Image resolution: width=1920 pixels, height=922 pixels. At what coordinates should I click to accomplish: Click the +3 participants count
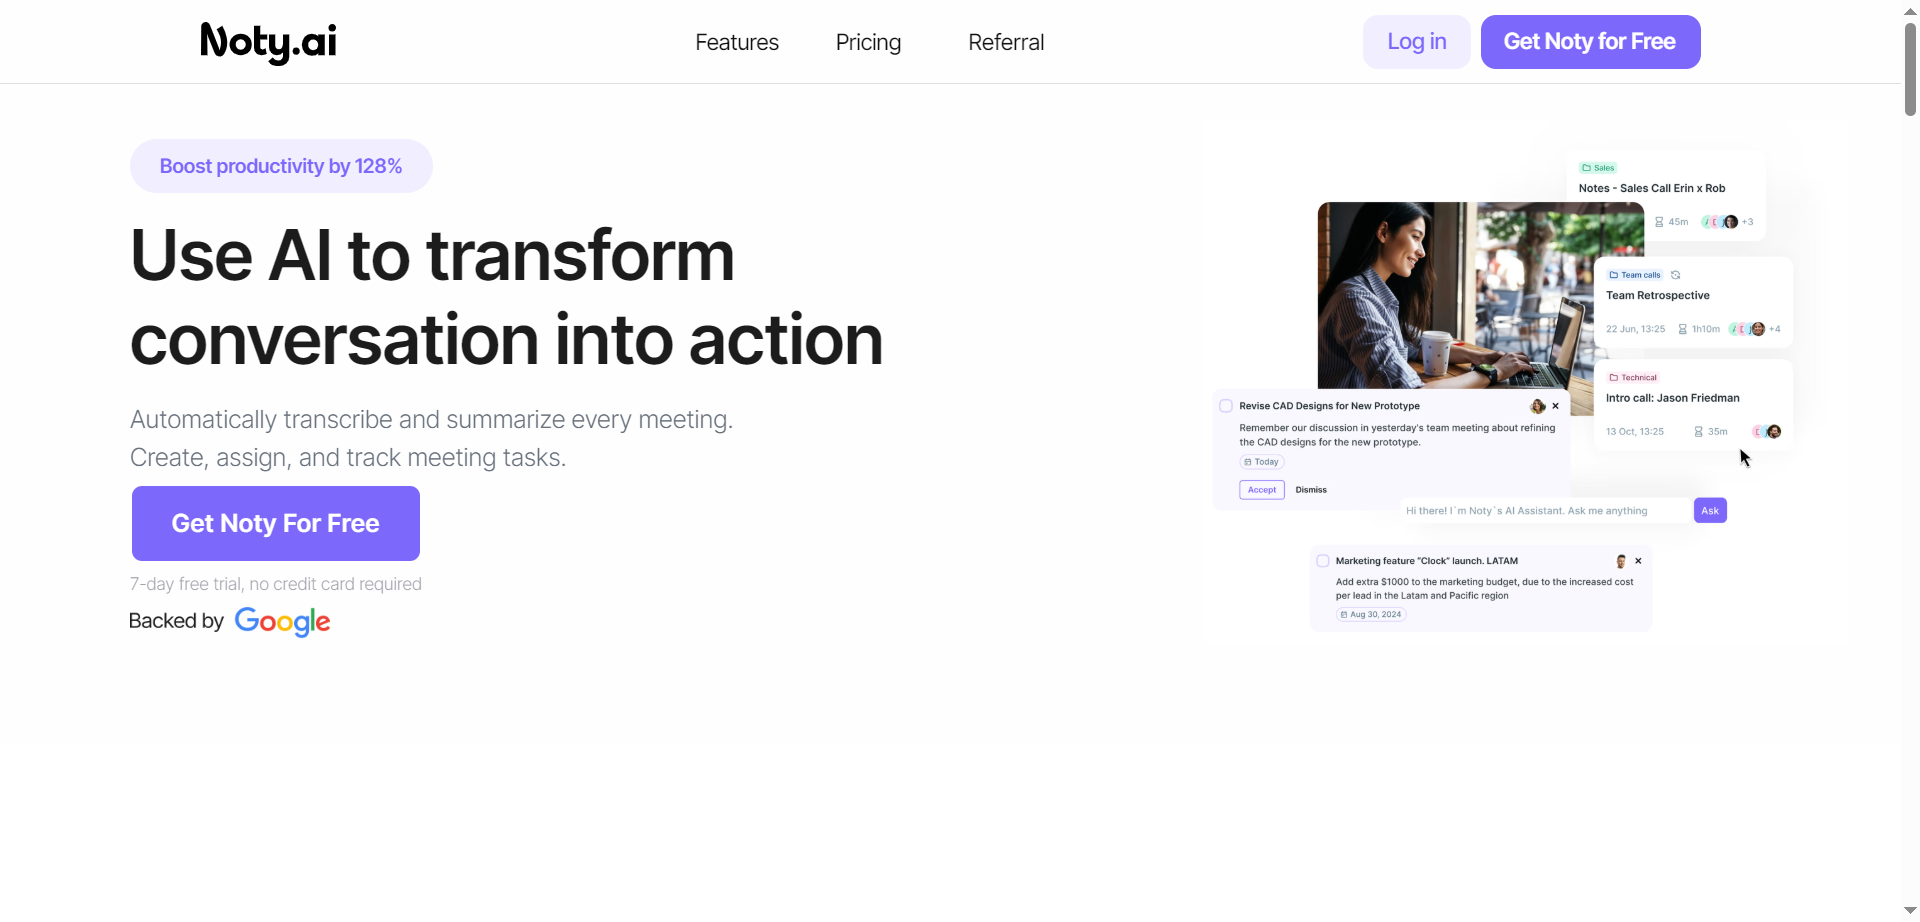click(x=1748, y=222)
